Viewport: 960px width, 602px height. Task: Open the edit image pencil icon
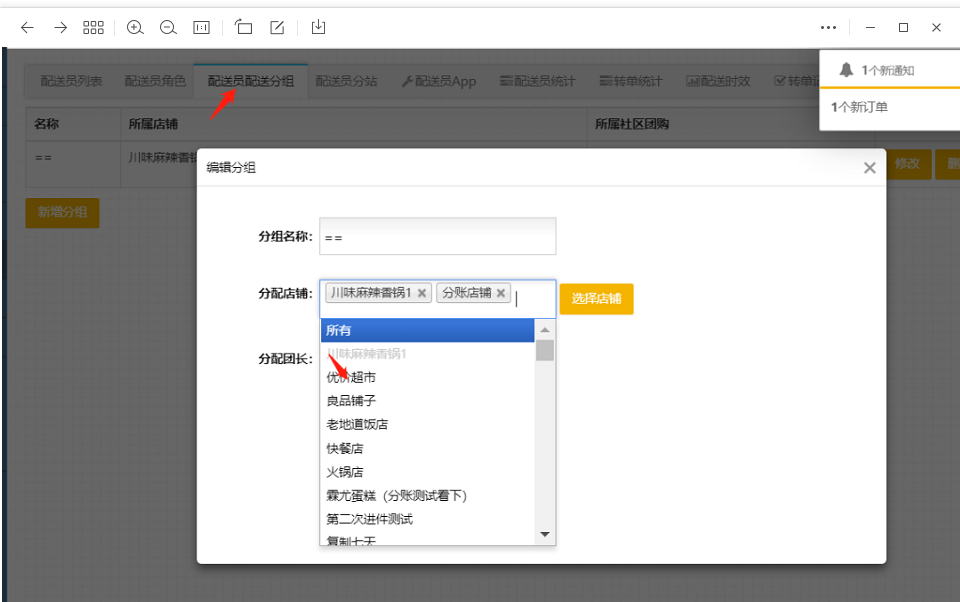pos(277,28)
